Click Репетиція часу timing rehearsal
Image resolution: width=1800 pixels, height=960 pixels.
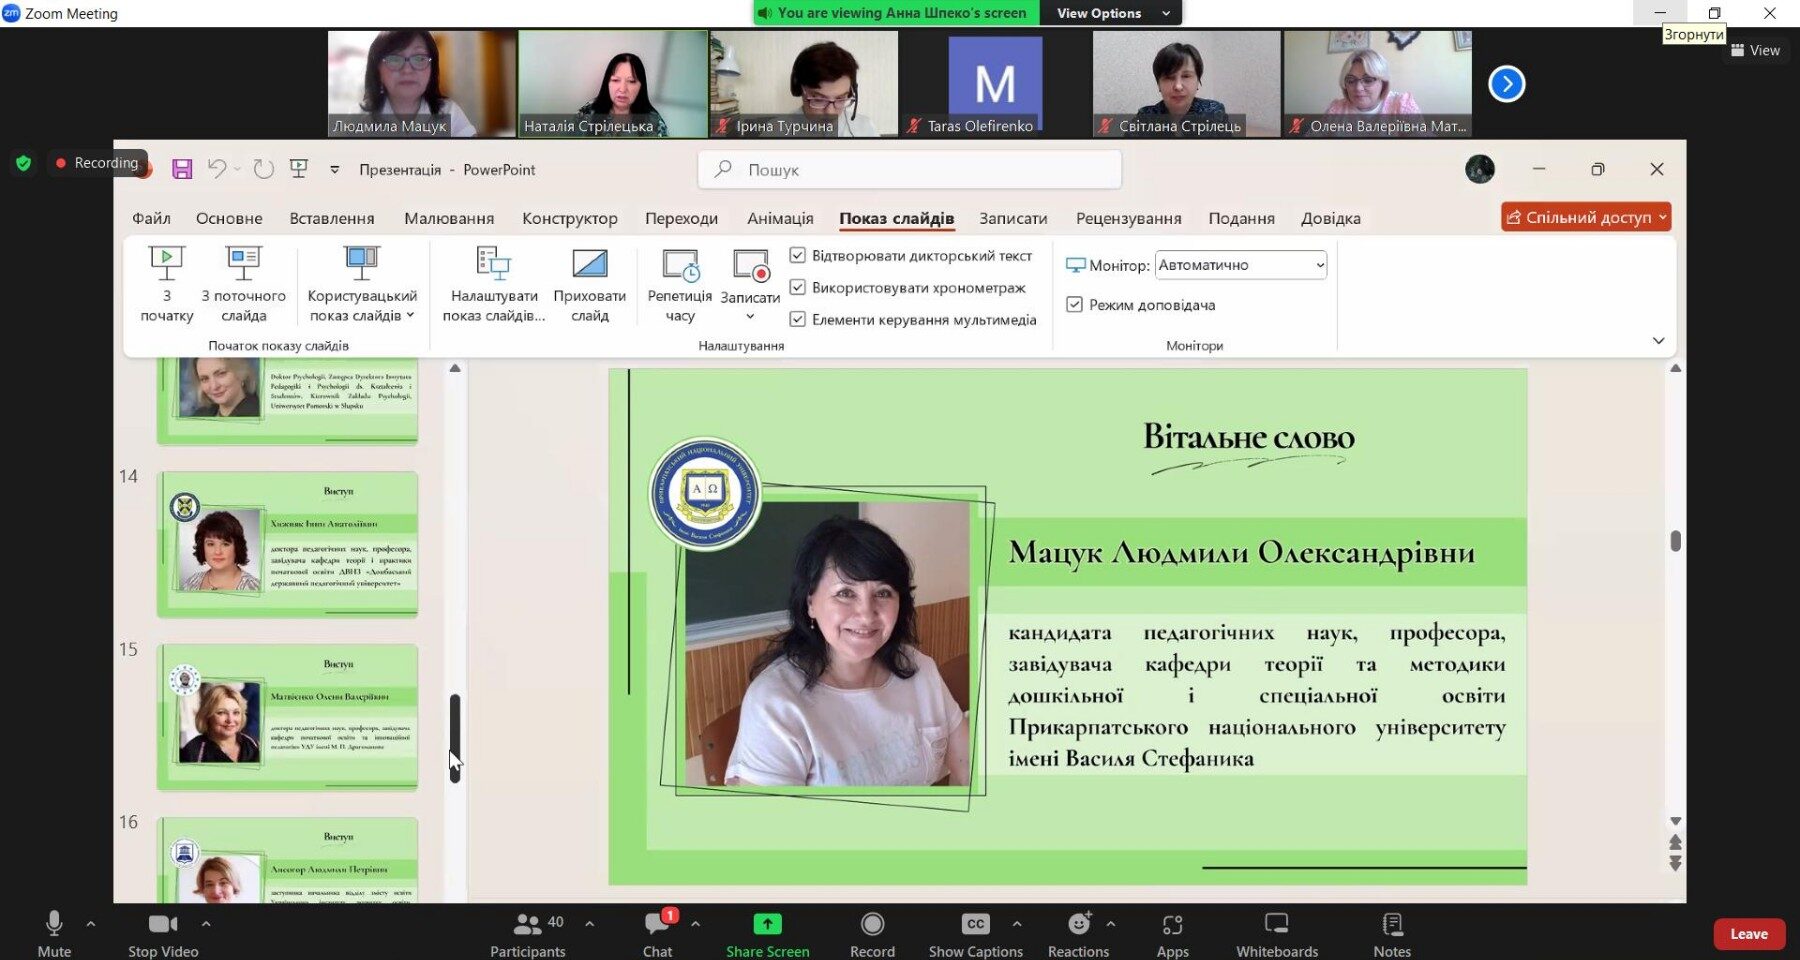point(680,285)
